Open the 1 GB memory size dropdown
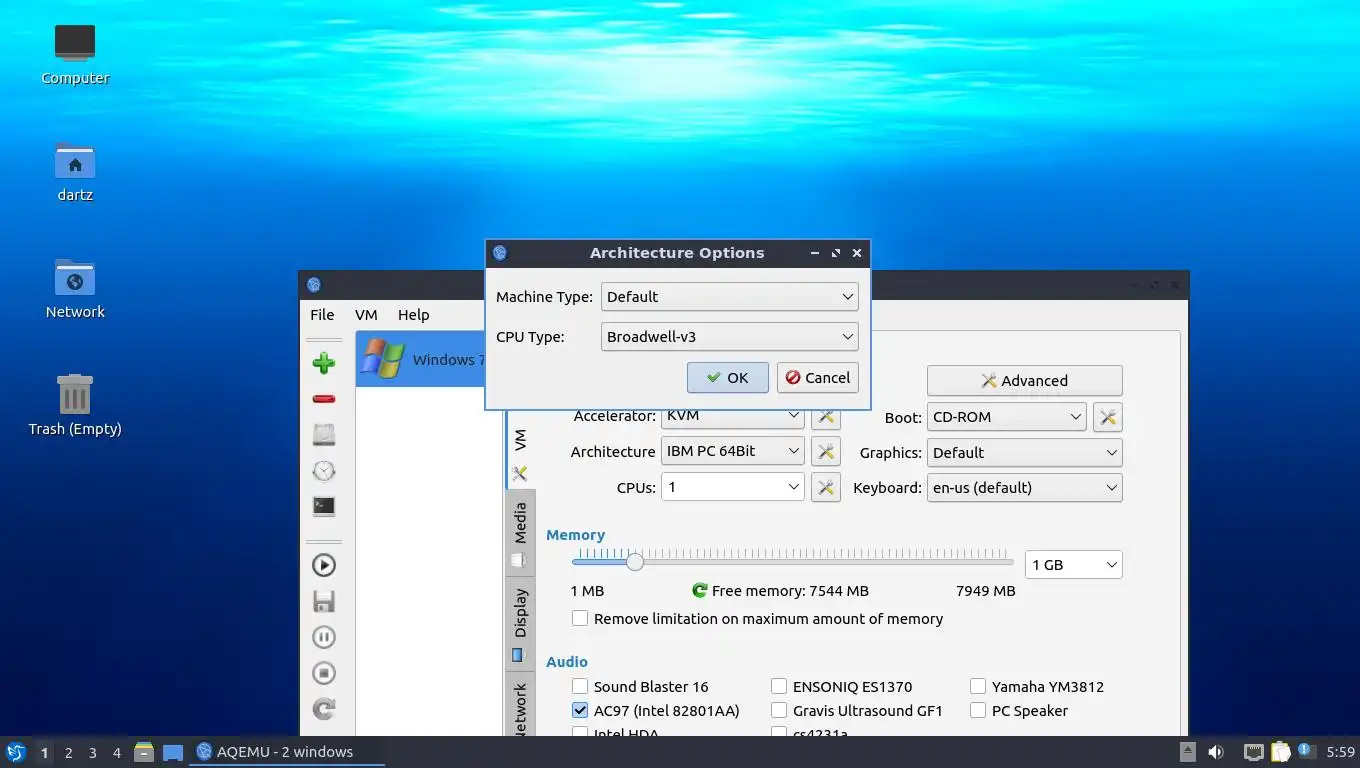Image resolution: width=1360 pixels, height=768 pixels. point(1074,565)
